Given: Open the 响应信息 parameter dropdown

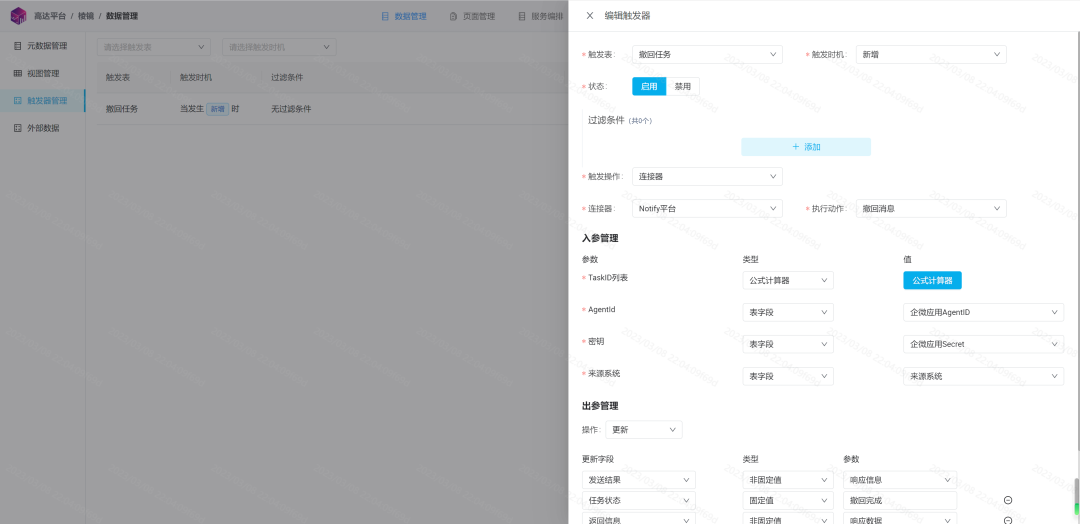Looking at the screenshot, I should (x=900, y=480).
